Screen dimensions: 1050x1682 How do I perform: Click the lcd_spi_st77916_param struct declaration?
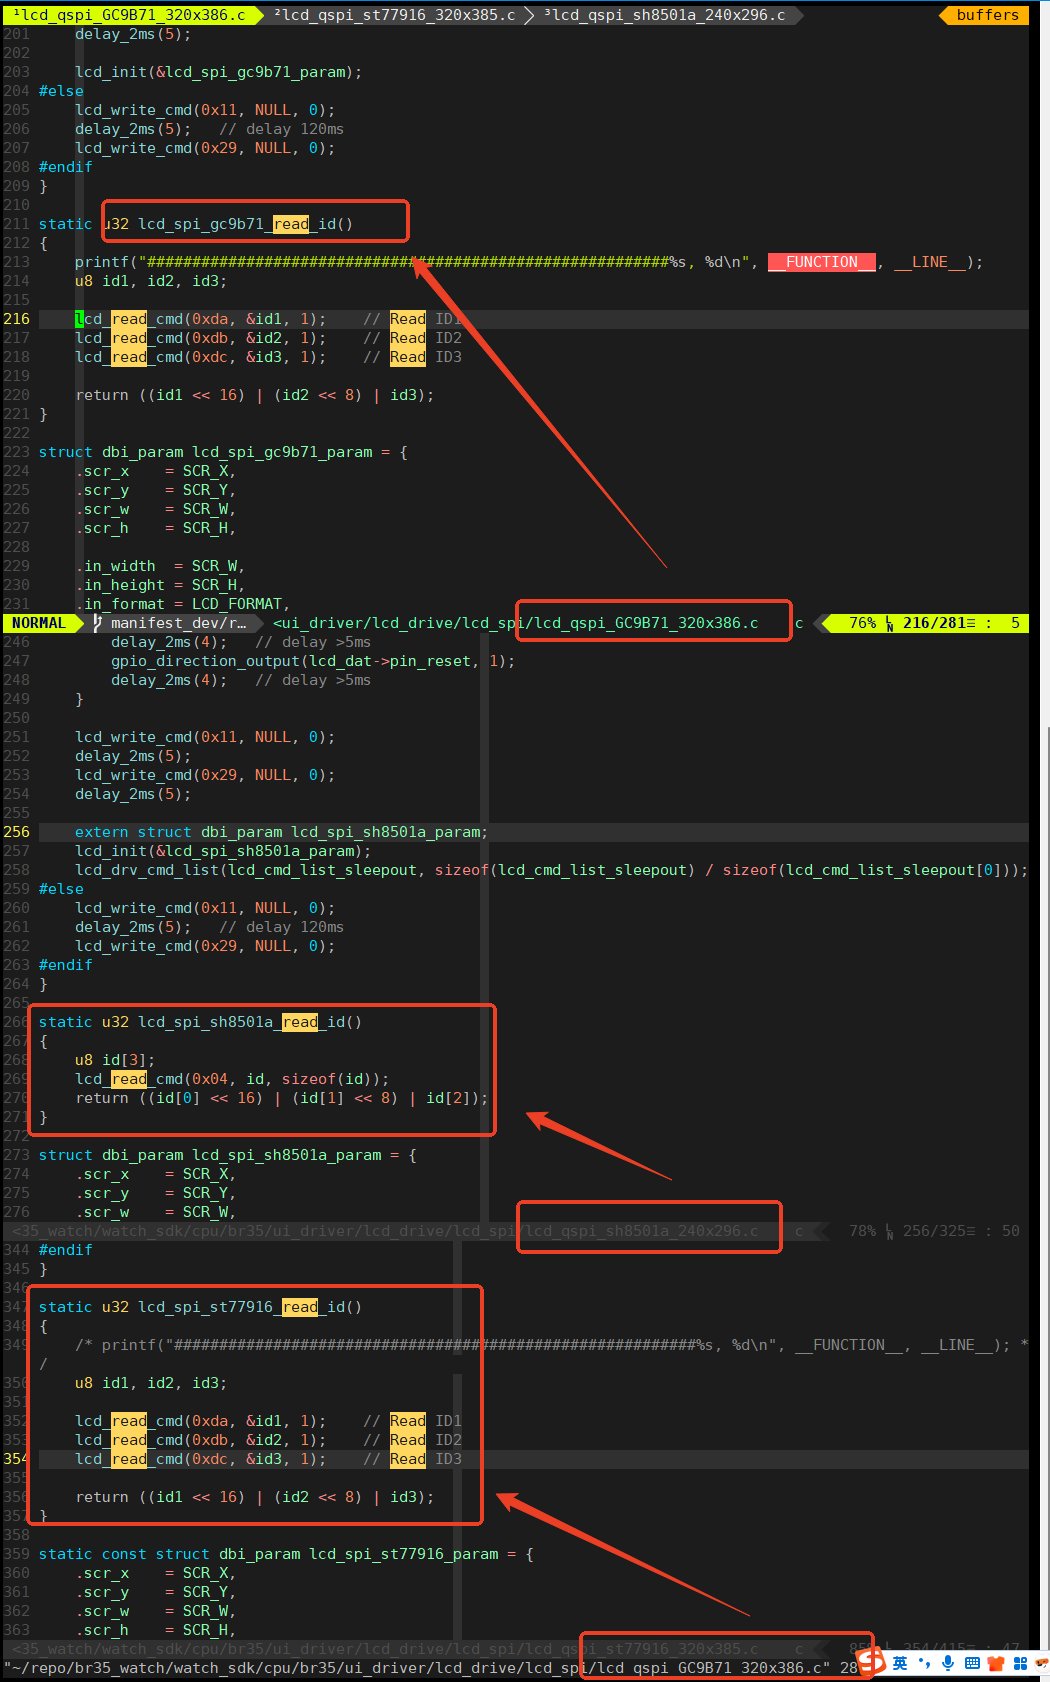pyautogui.click(x=286, y=1554)
